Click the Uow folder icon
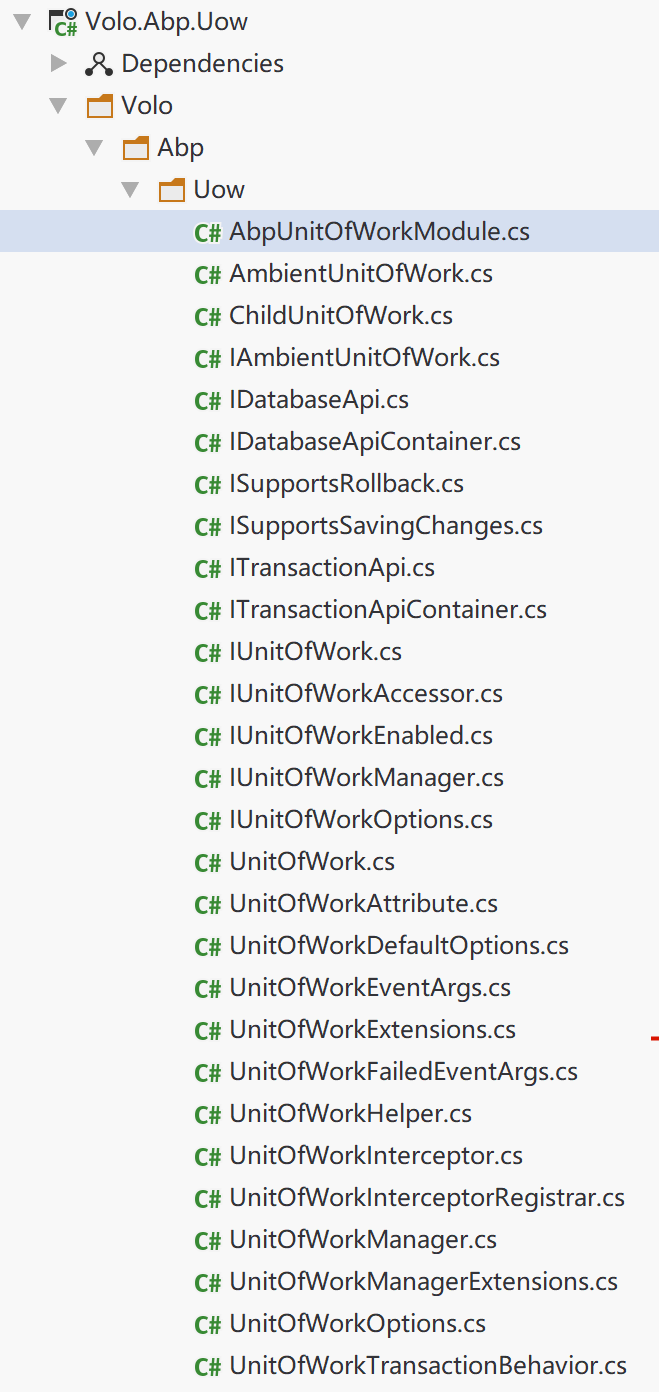The image size is (659, 1392). tap(172, 190)
